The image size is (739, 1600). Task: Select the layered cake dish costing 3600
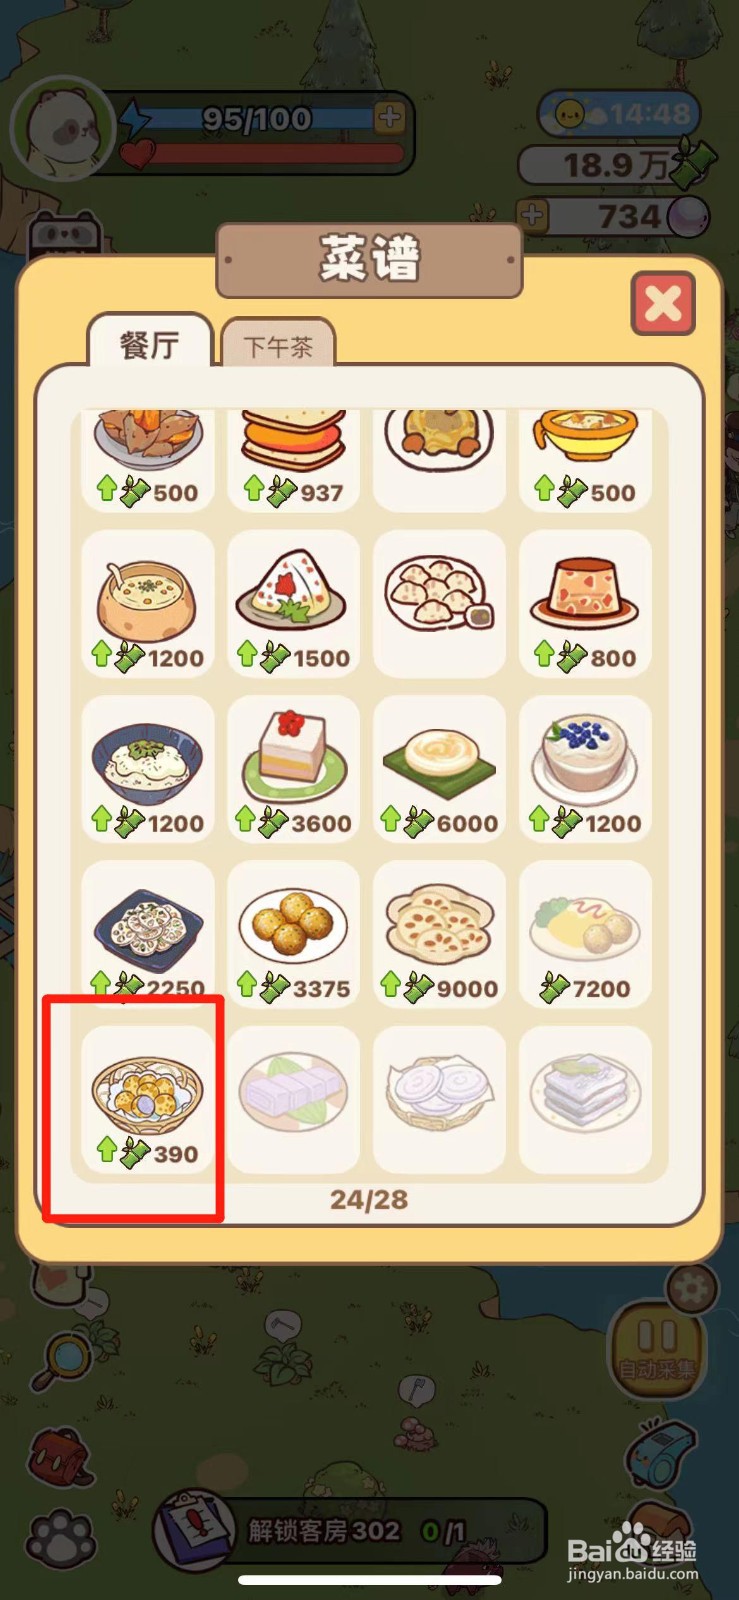[293, 768]
